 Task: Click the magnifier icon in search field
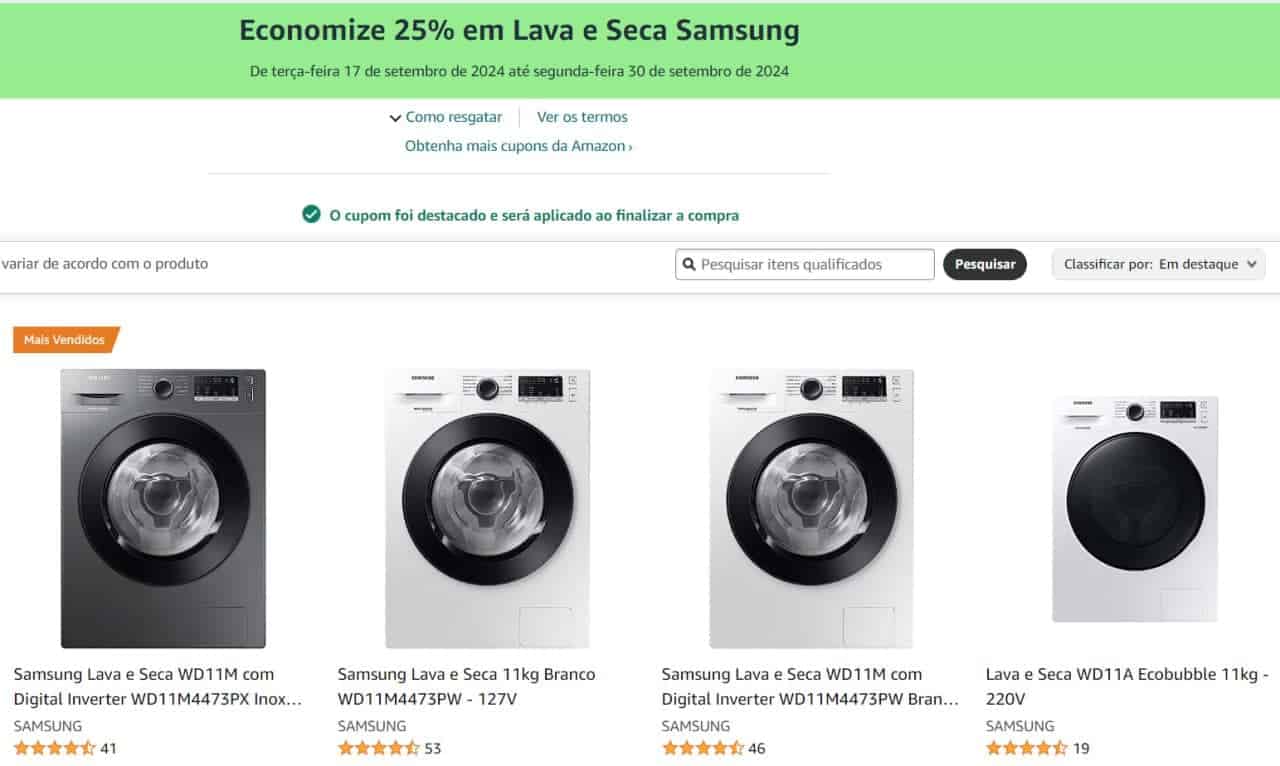coord(689,265)
